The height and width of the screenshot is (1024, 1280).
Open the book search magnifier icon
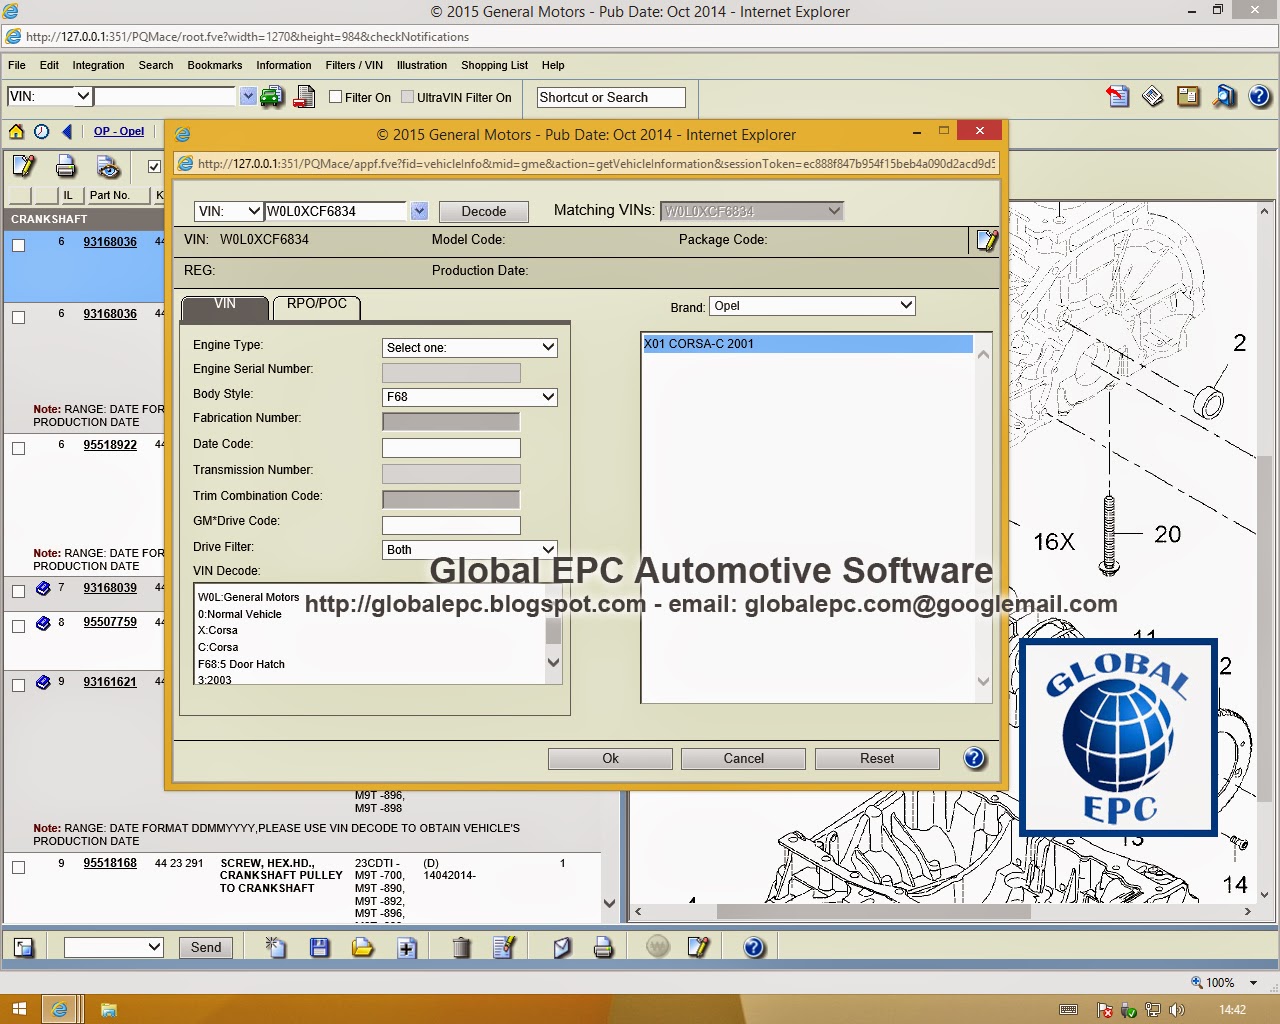pyautogui.click(x=1224, y=96)
